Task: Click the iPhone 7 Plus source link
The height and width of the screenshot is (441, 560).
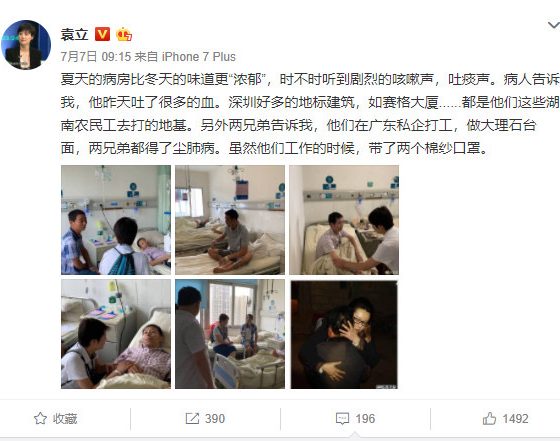Action: [x=199, y=56]
